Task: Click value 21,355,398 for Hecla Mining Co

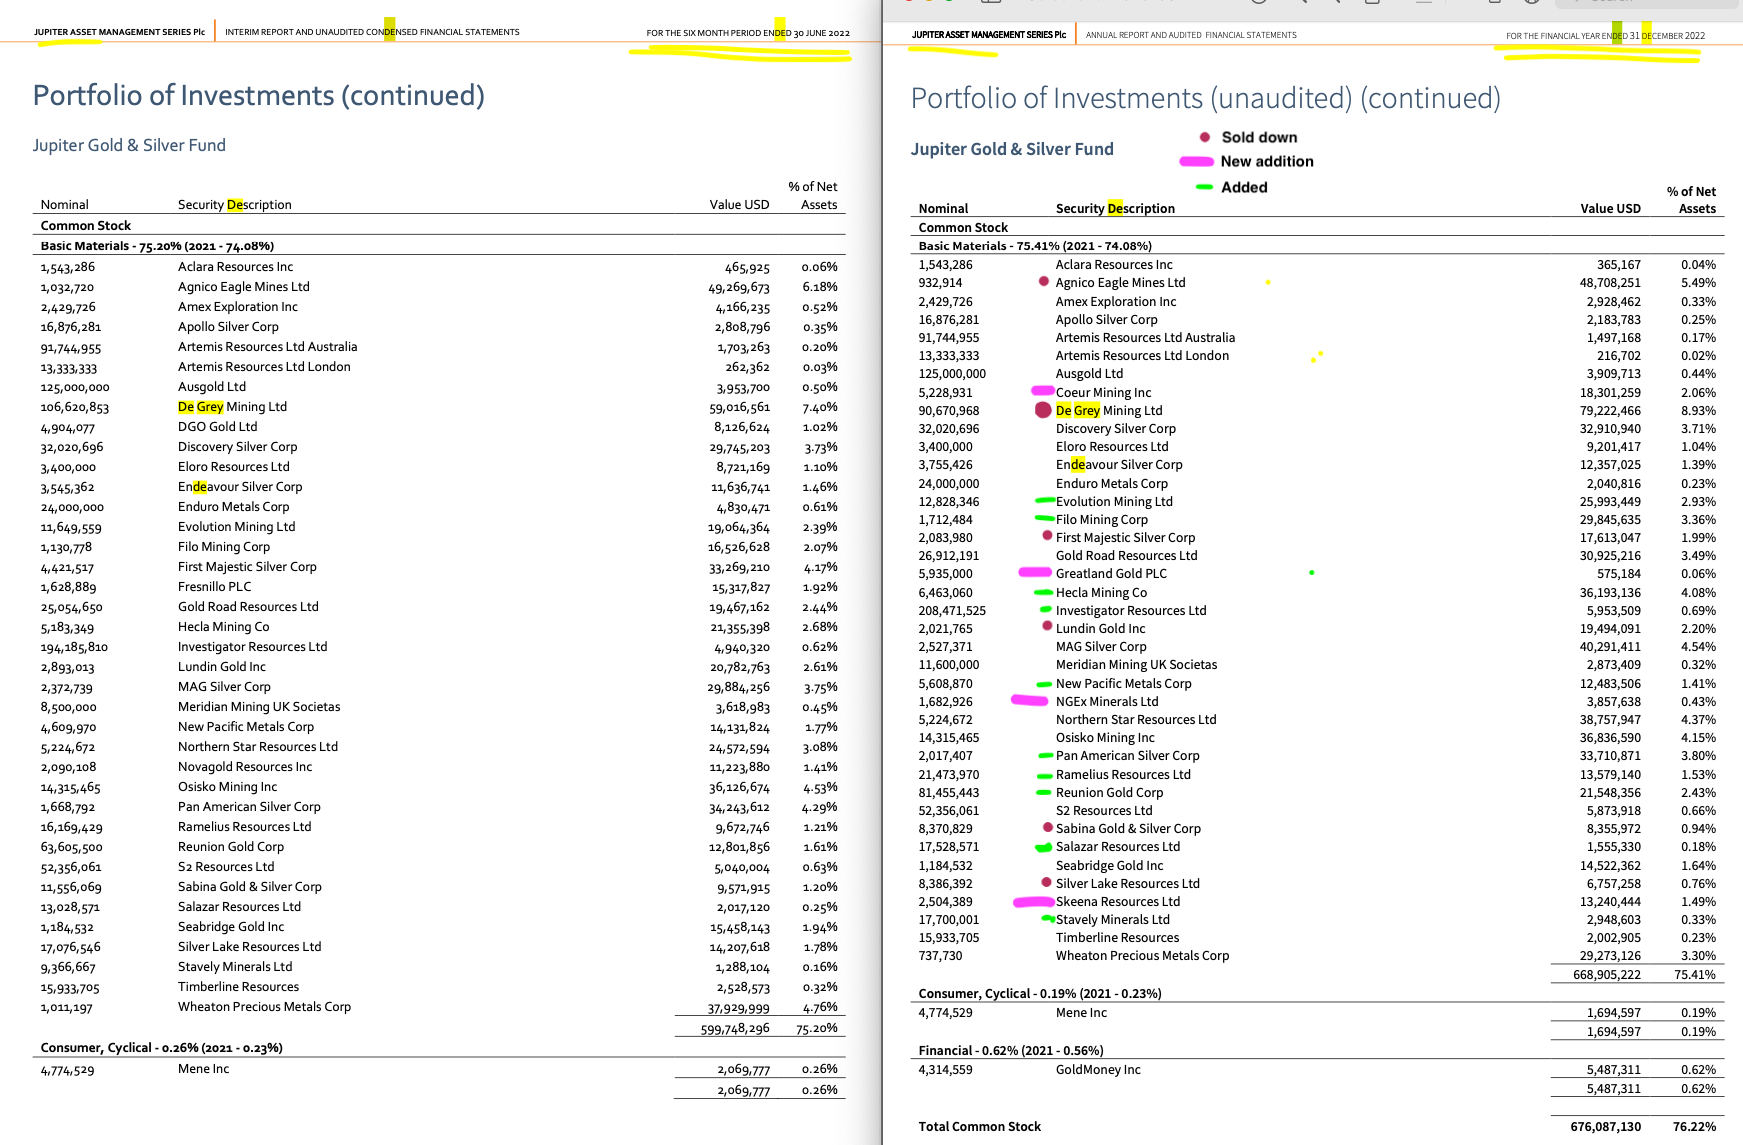Action: (x=739, y=628)
